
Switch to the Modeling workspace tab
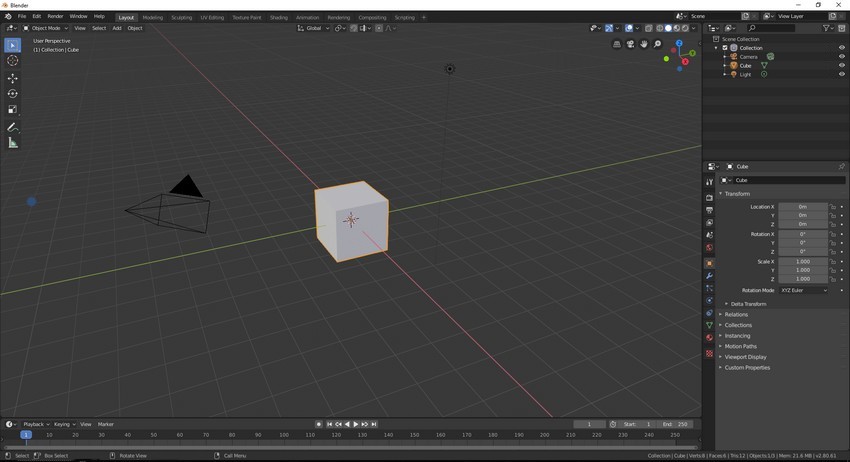tap(152, 17)
